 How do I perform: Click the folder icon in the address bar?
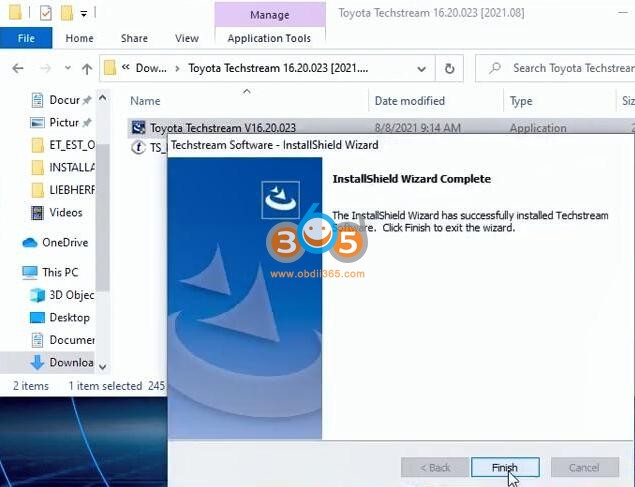110,68
